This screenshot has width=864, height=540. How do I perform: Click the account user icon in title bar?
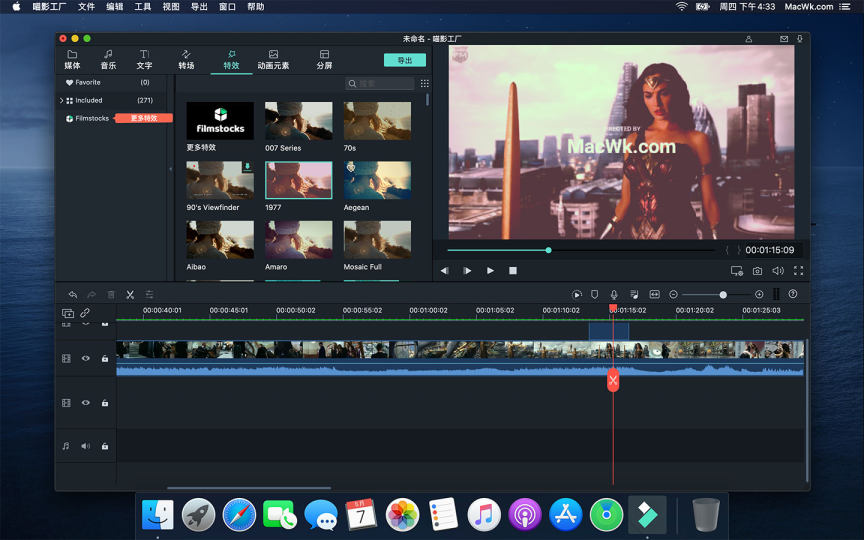pyautogui.click(x=749, y=39)
